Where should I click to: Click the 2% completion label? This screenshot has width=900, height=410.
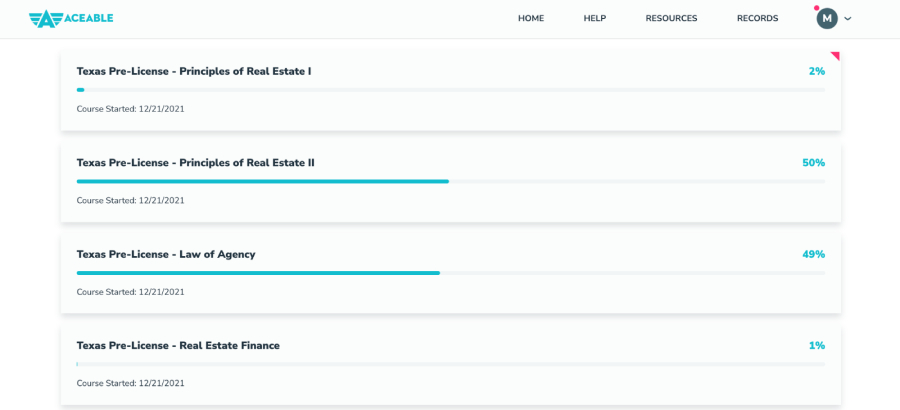[x=817, y=71]
